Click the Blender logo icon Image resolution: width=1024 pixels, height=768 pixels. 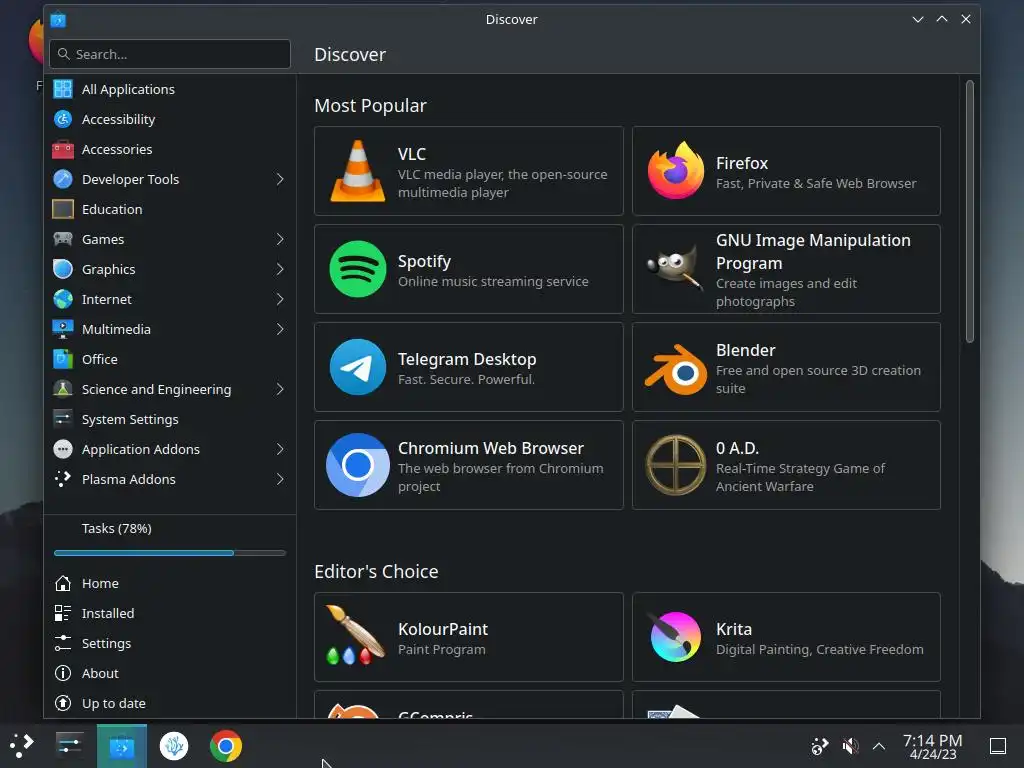(x=675, y=369)
